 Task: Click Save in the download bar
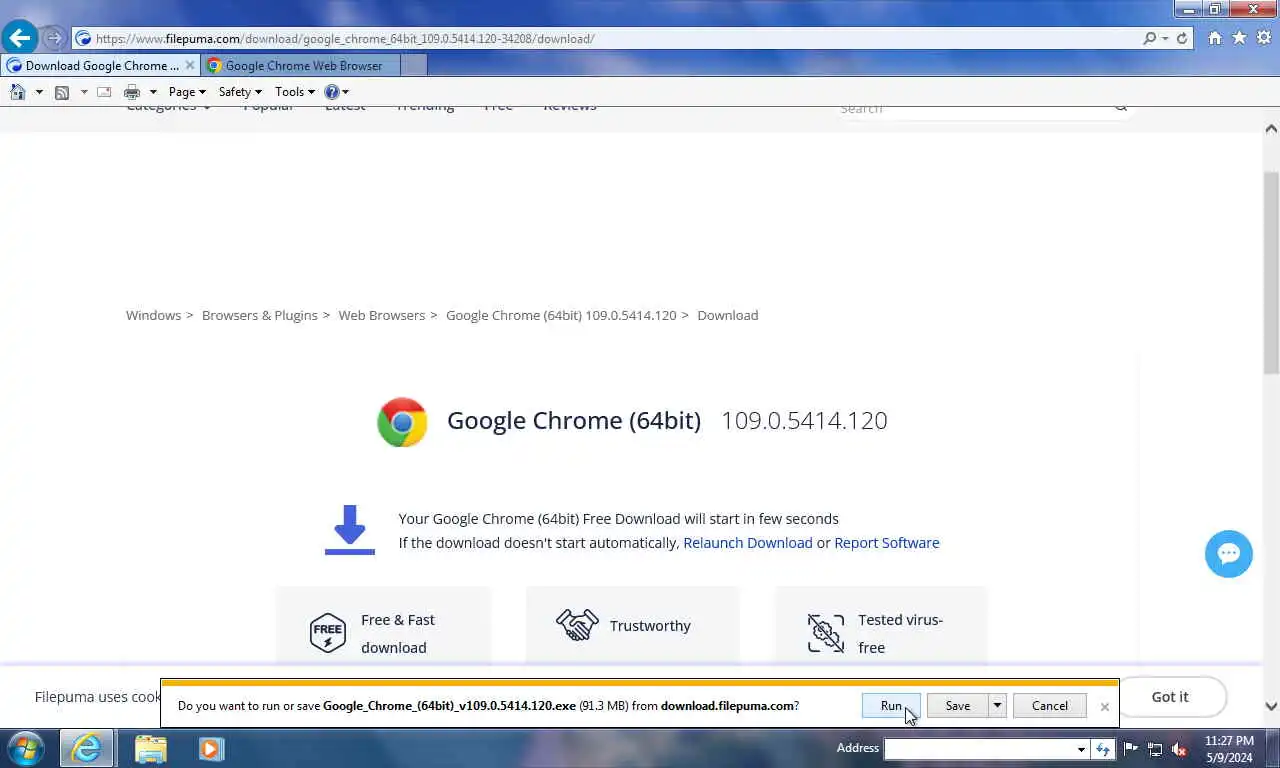(957, 706)
